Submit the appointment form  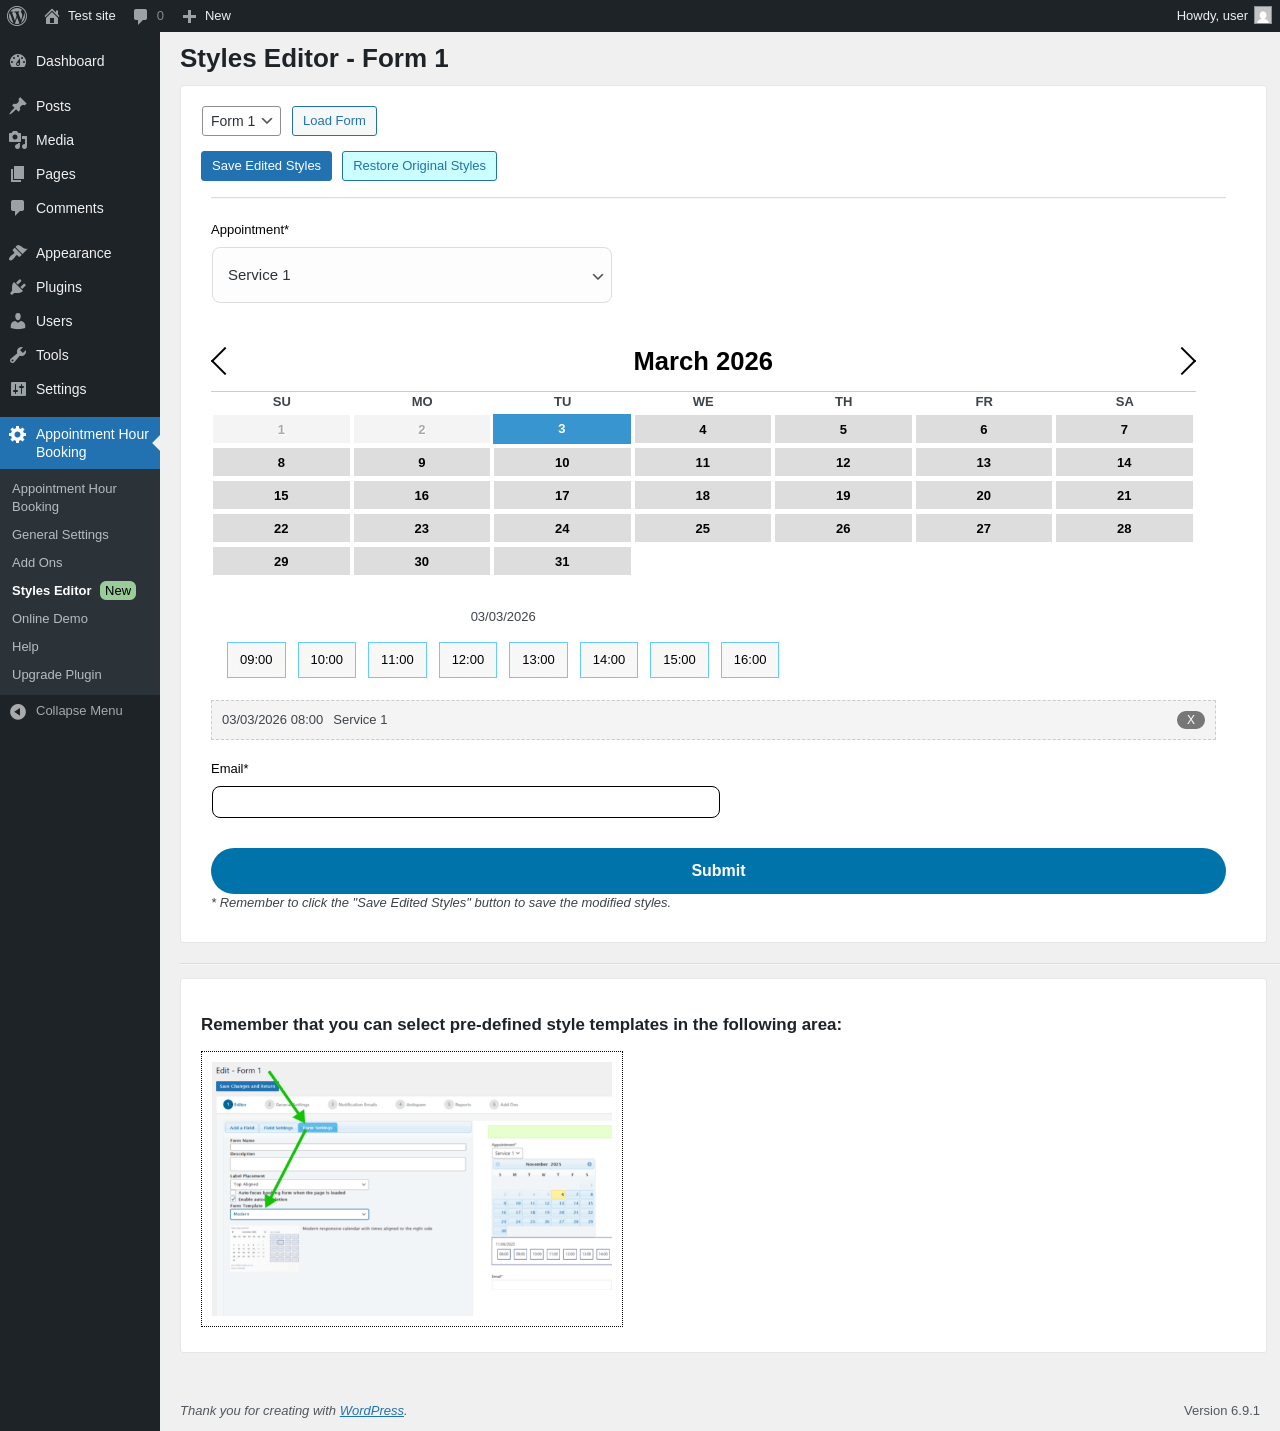[718, 871]
